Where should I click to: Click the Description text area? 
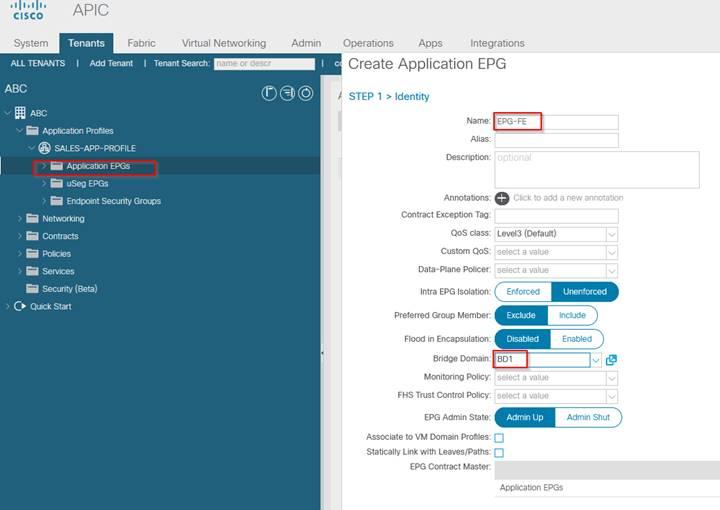pos(597,170)
